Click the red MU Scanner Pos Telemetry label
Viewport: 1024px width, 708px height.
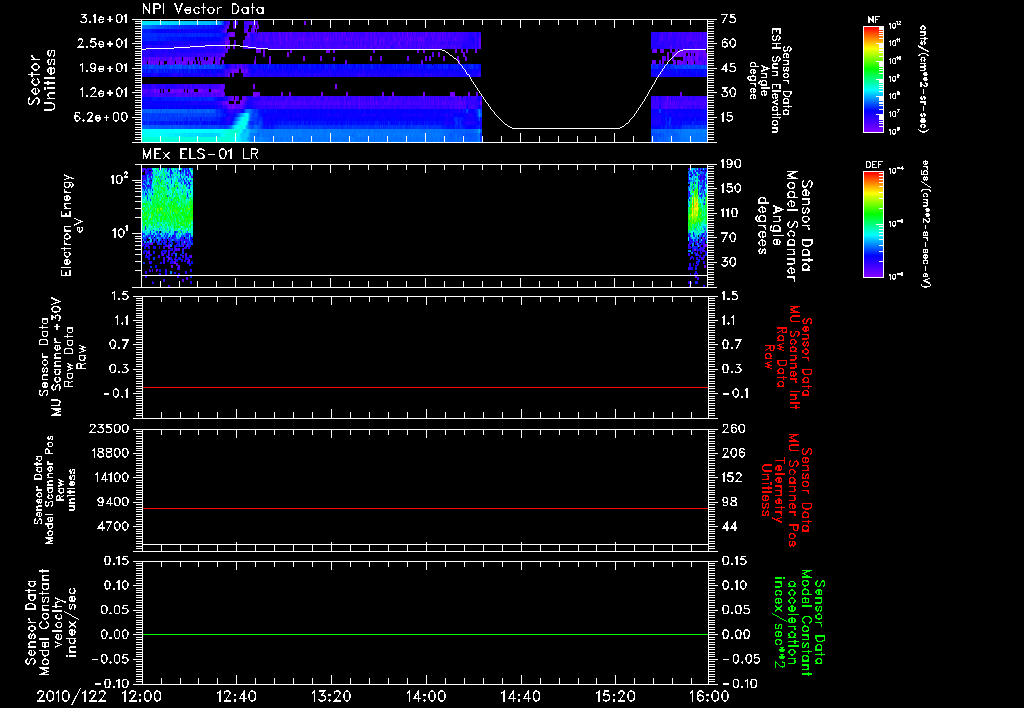[x=787, y=490]
